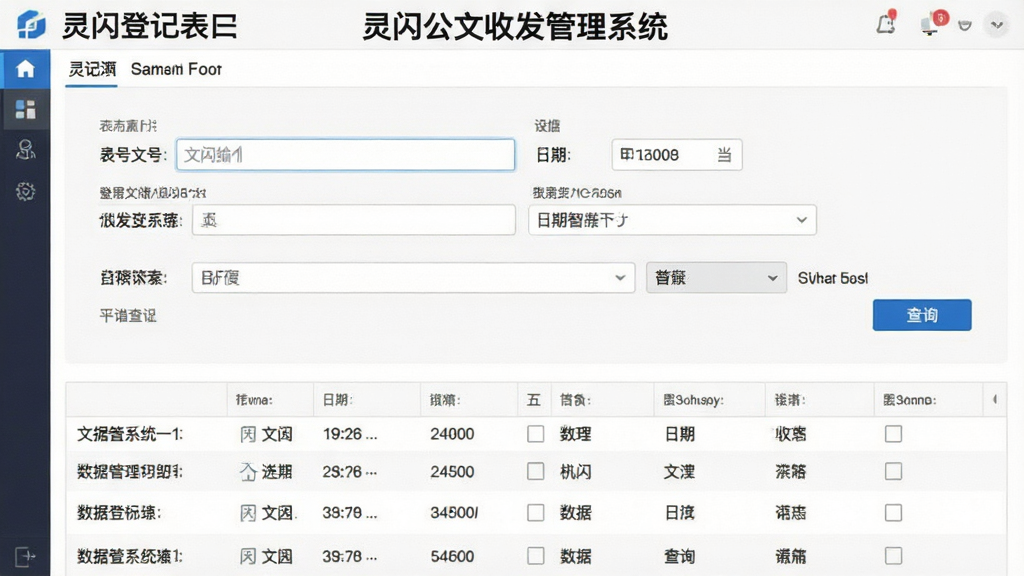The height and width of the screenshot is (576, 1024).
Task: Click document icon in the 54600 row
Action: coord(248,556)
